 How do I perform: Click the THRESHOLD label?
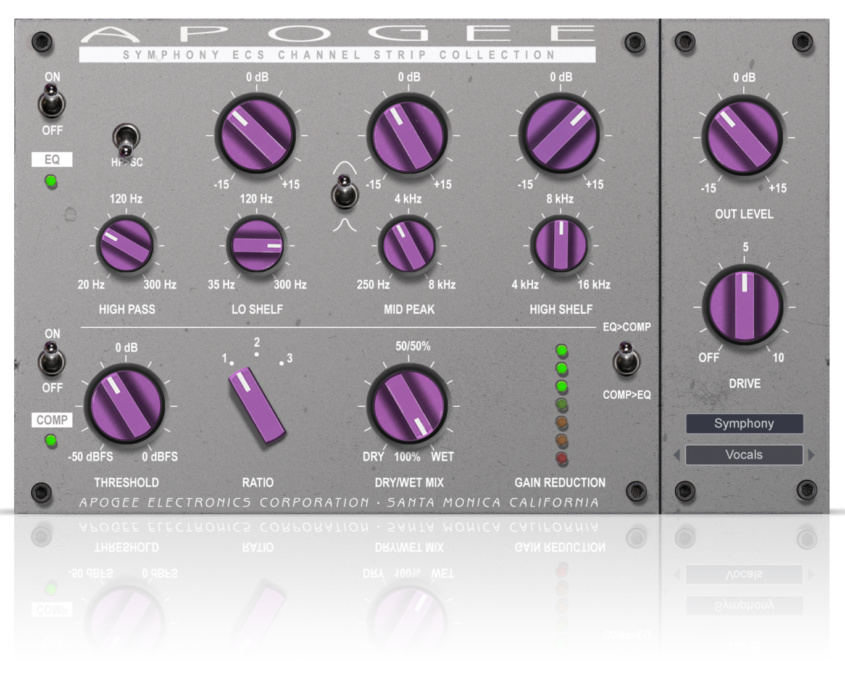pos(127,482)
